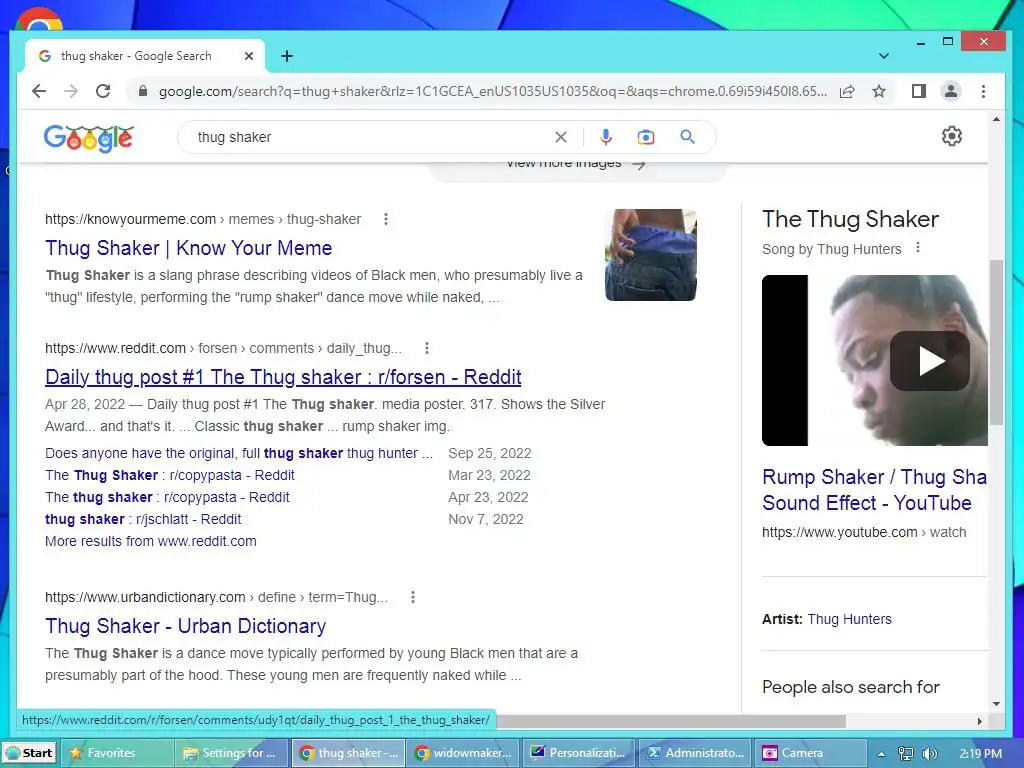Click More results from www.reddit.com

coord(151,541)
